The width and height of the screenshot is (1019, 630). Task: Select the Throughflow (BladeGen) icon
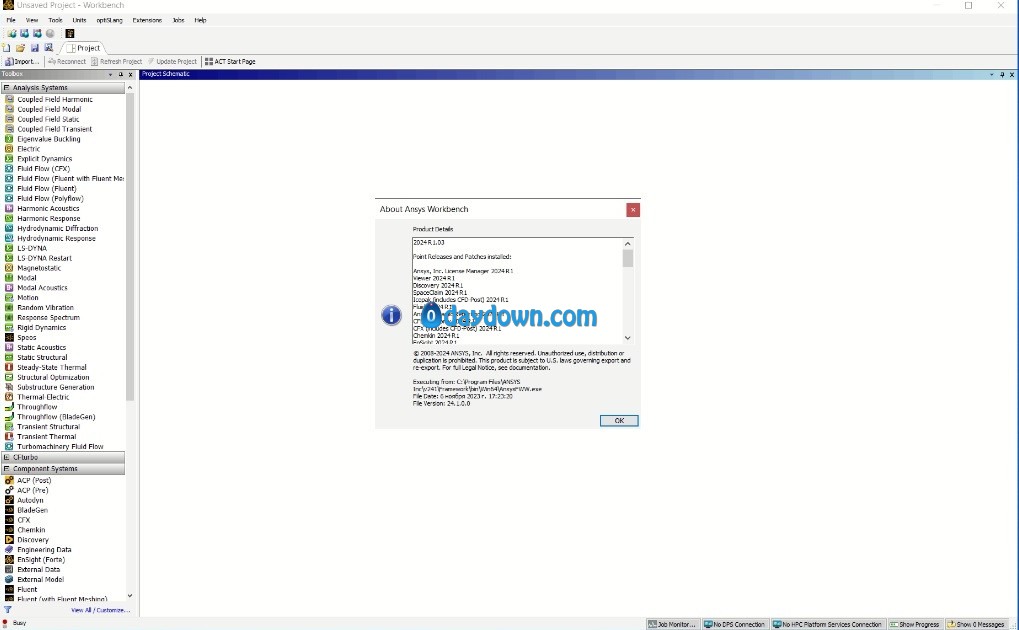point(9,417)
